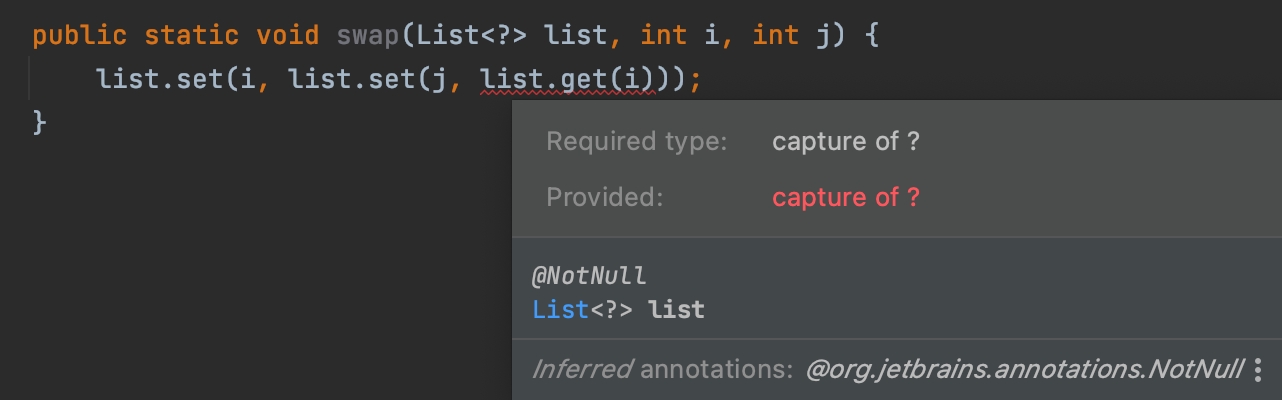The width and height of the screenshot is (1282, 400).
Task: Click the "Provided:" label in the tooltip
Action: click(x=605, y=198)
